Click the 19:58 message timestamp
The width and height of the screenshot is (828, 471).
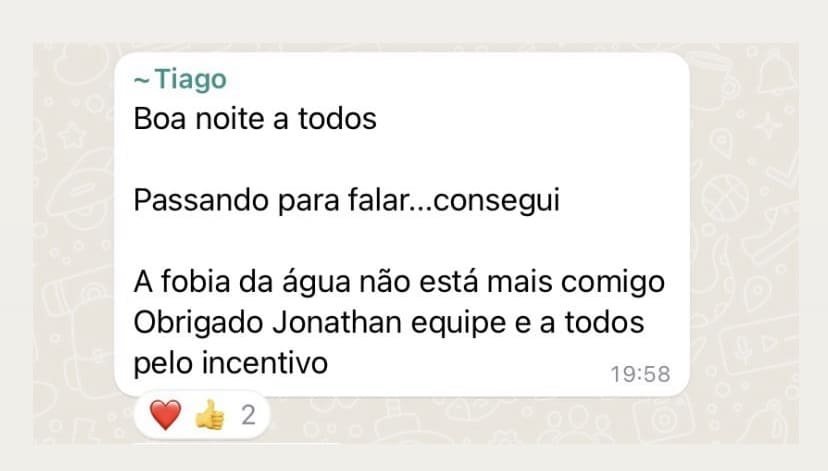641,374
